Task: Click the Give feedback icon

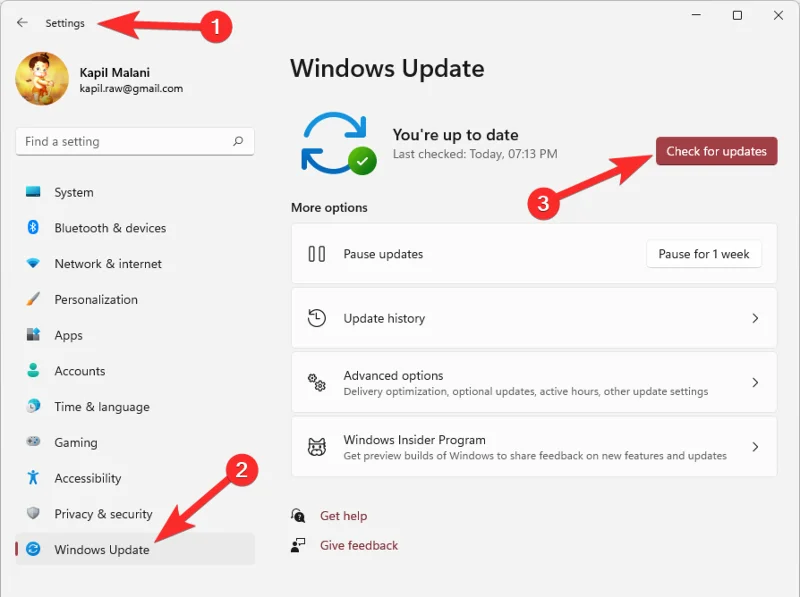Action: tap(298, 545)
